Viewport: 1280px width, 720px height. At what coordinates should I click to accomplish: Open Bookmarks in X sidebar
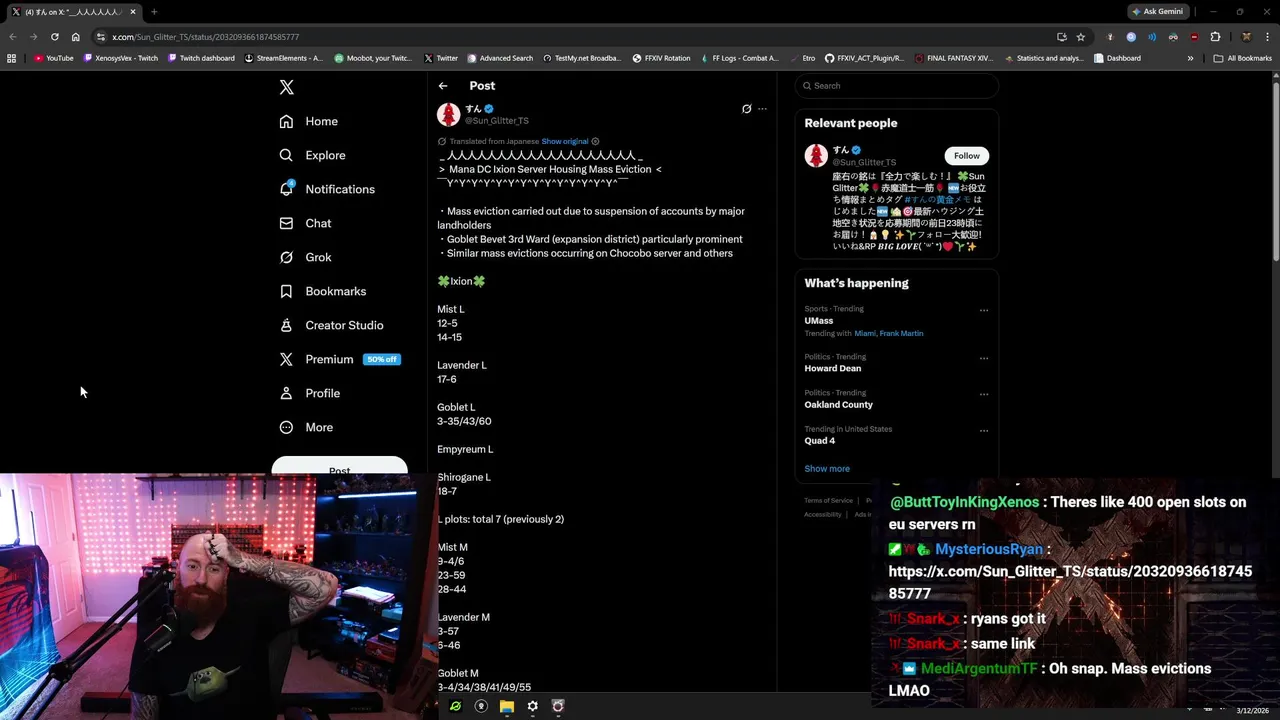click(x=322, y=291)
